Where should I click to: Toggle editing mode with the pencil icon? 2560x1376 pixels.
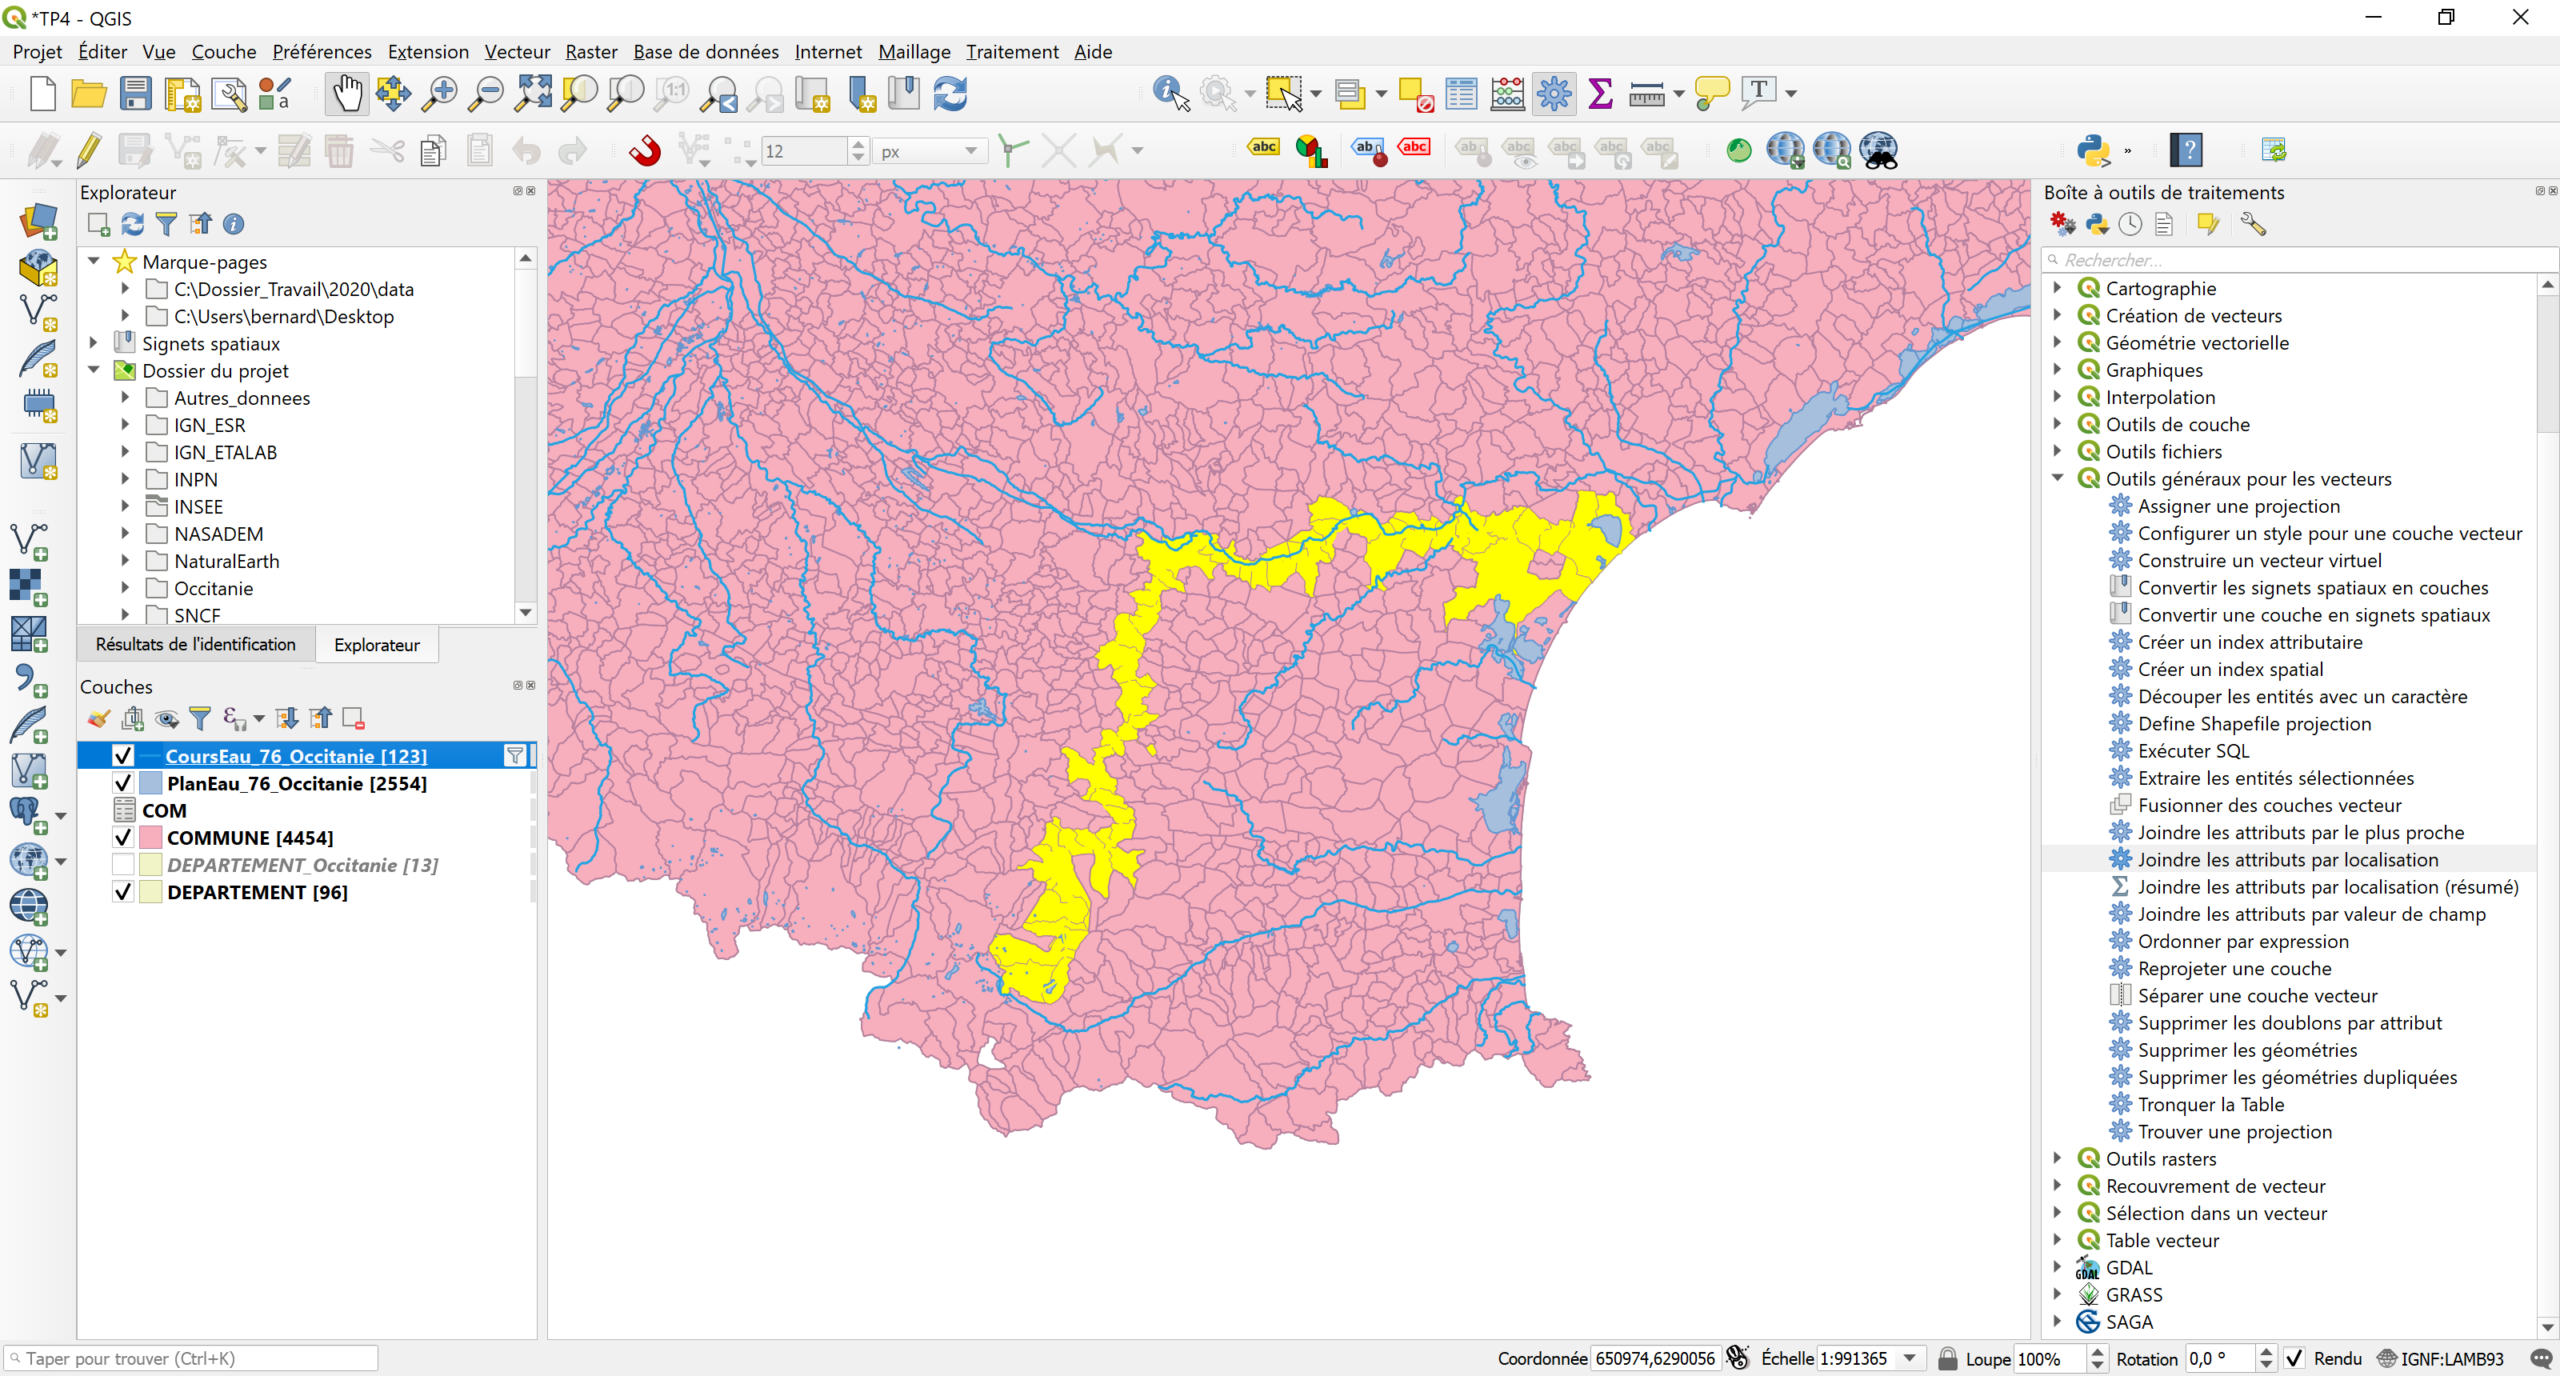tap(88, 151)
